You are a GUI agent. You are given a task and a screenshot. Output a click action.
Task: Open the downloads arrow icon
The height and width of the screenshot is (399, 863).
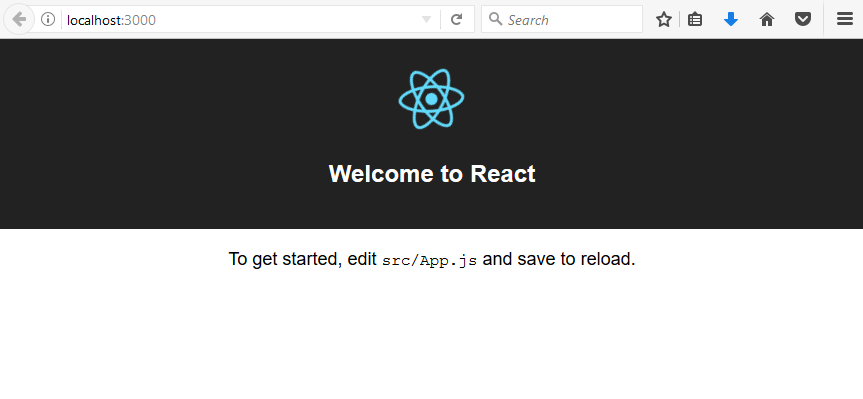coord(731,20)
